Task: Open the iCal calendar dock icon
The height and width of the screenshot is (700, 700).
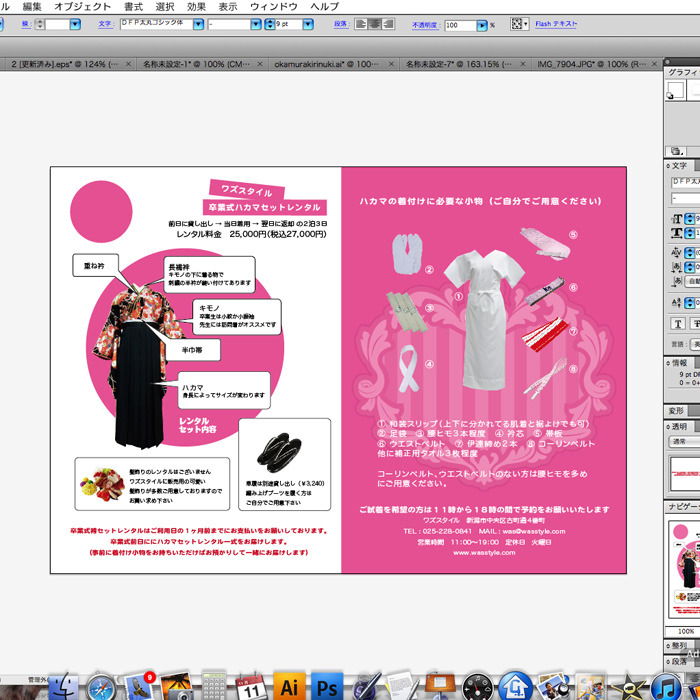Action: (251, 687)
